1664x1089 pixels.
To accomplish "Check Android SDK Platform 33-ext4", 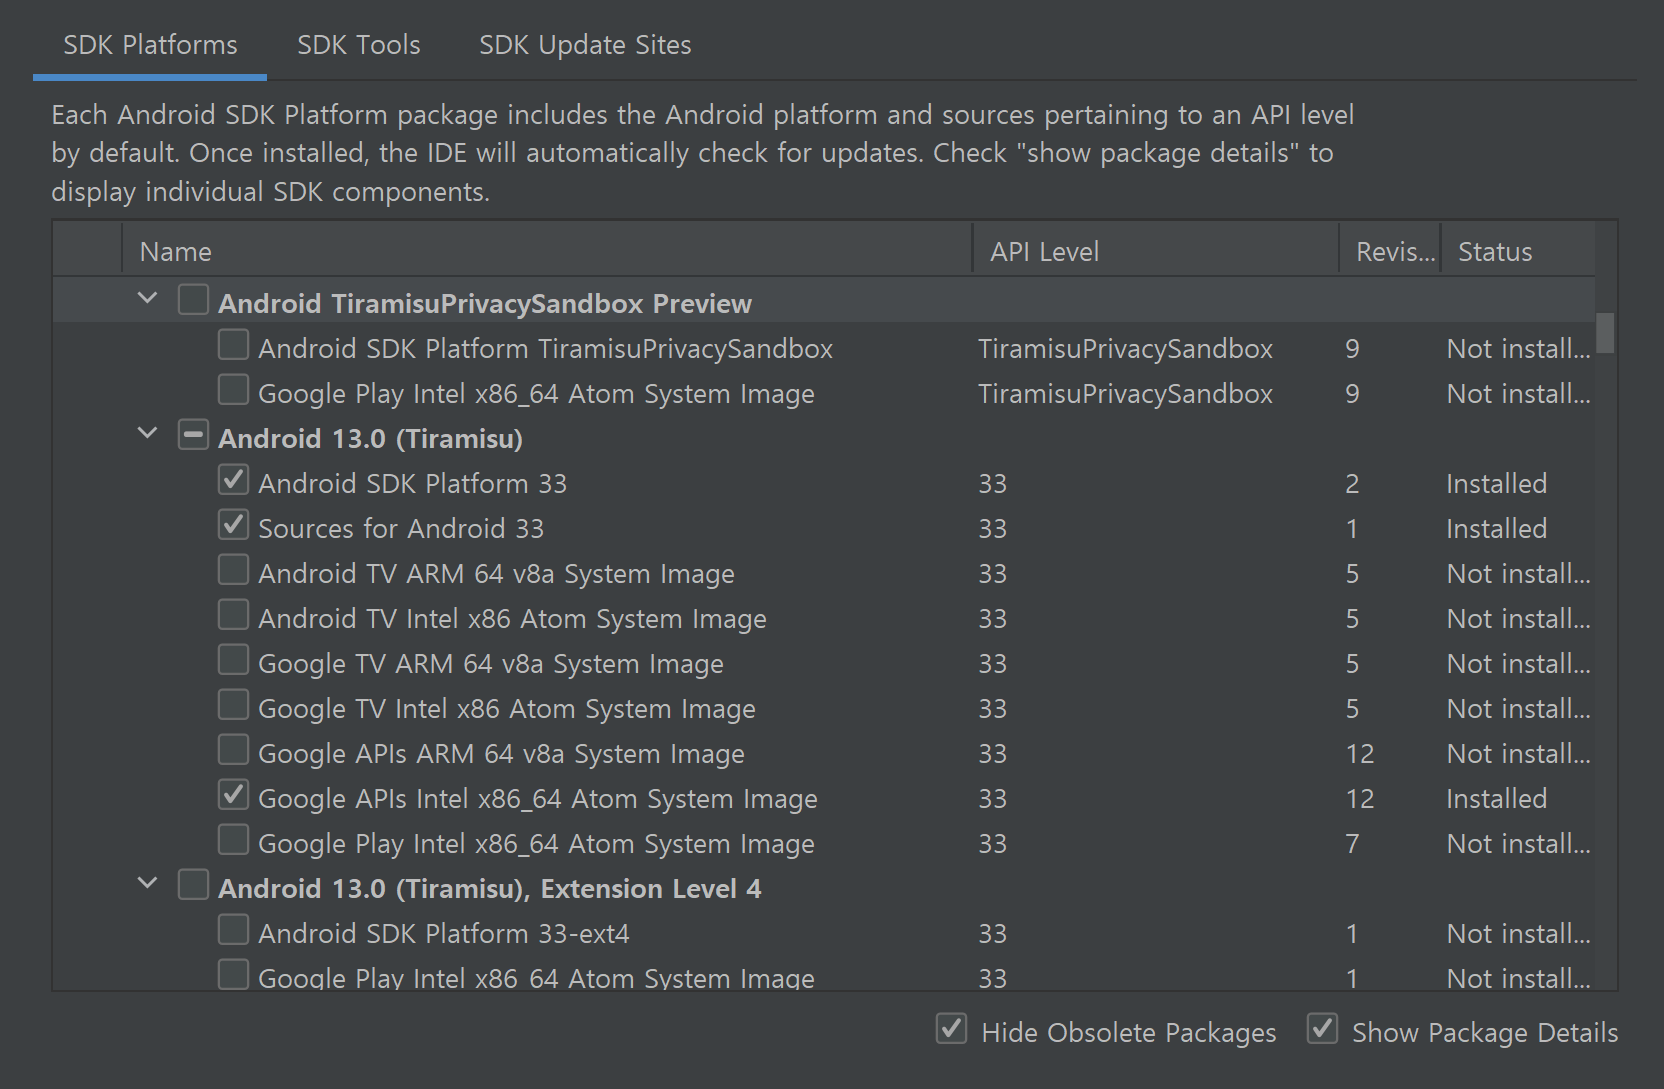I will (x=234, y=931).
